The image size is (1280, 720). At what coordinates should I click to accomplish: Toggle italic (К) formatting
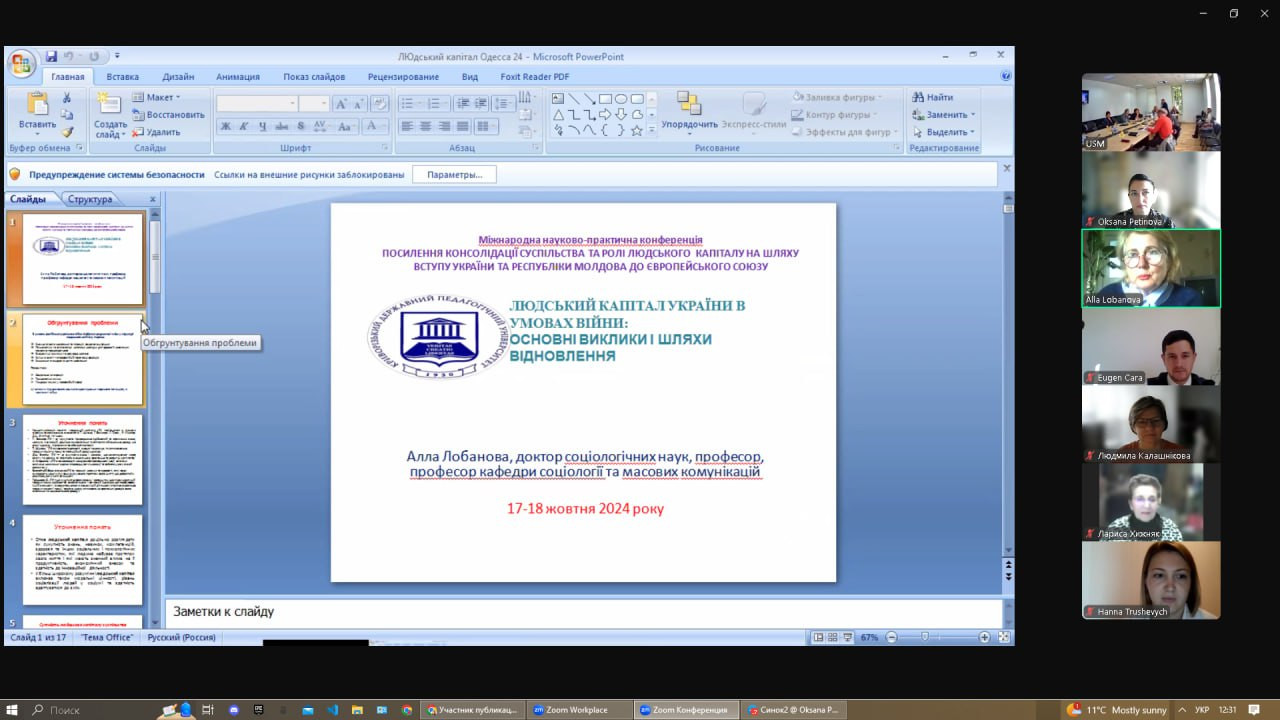244,126
